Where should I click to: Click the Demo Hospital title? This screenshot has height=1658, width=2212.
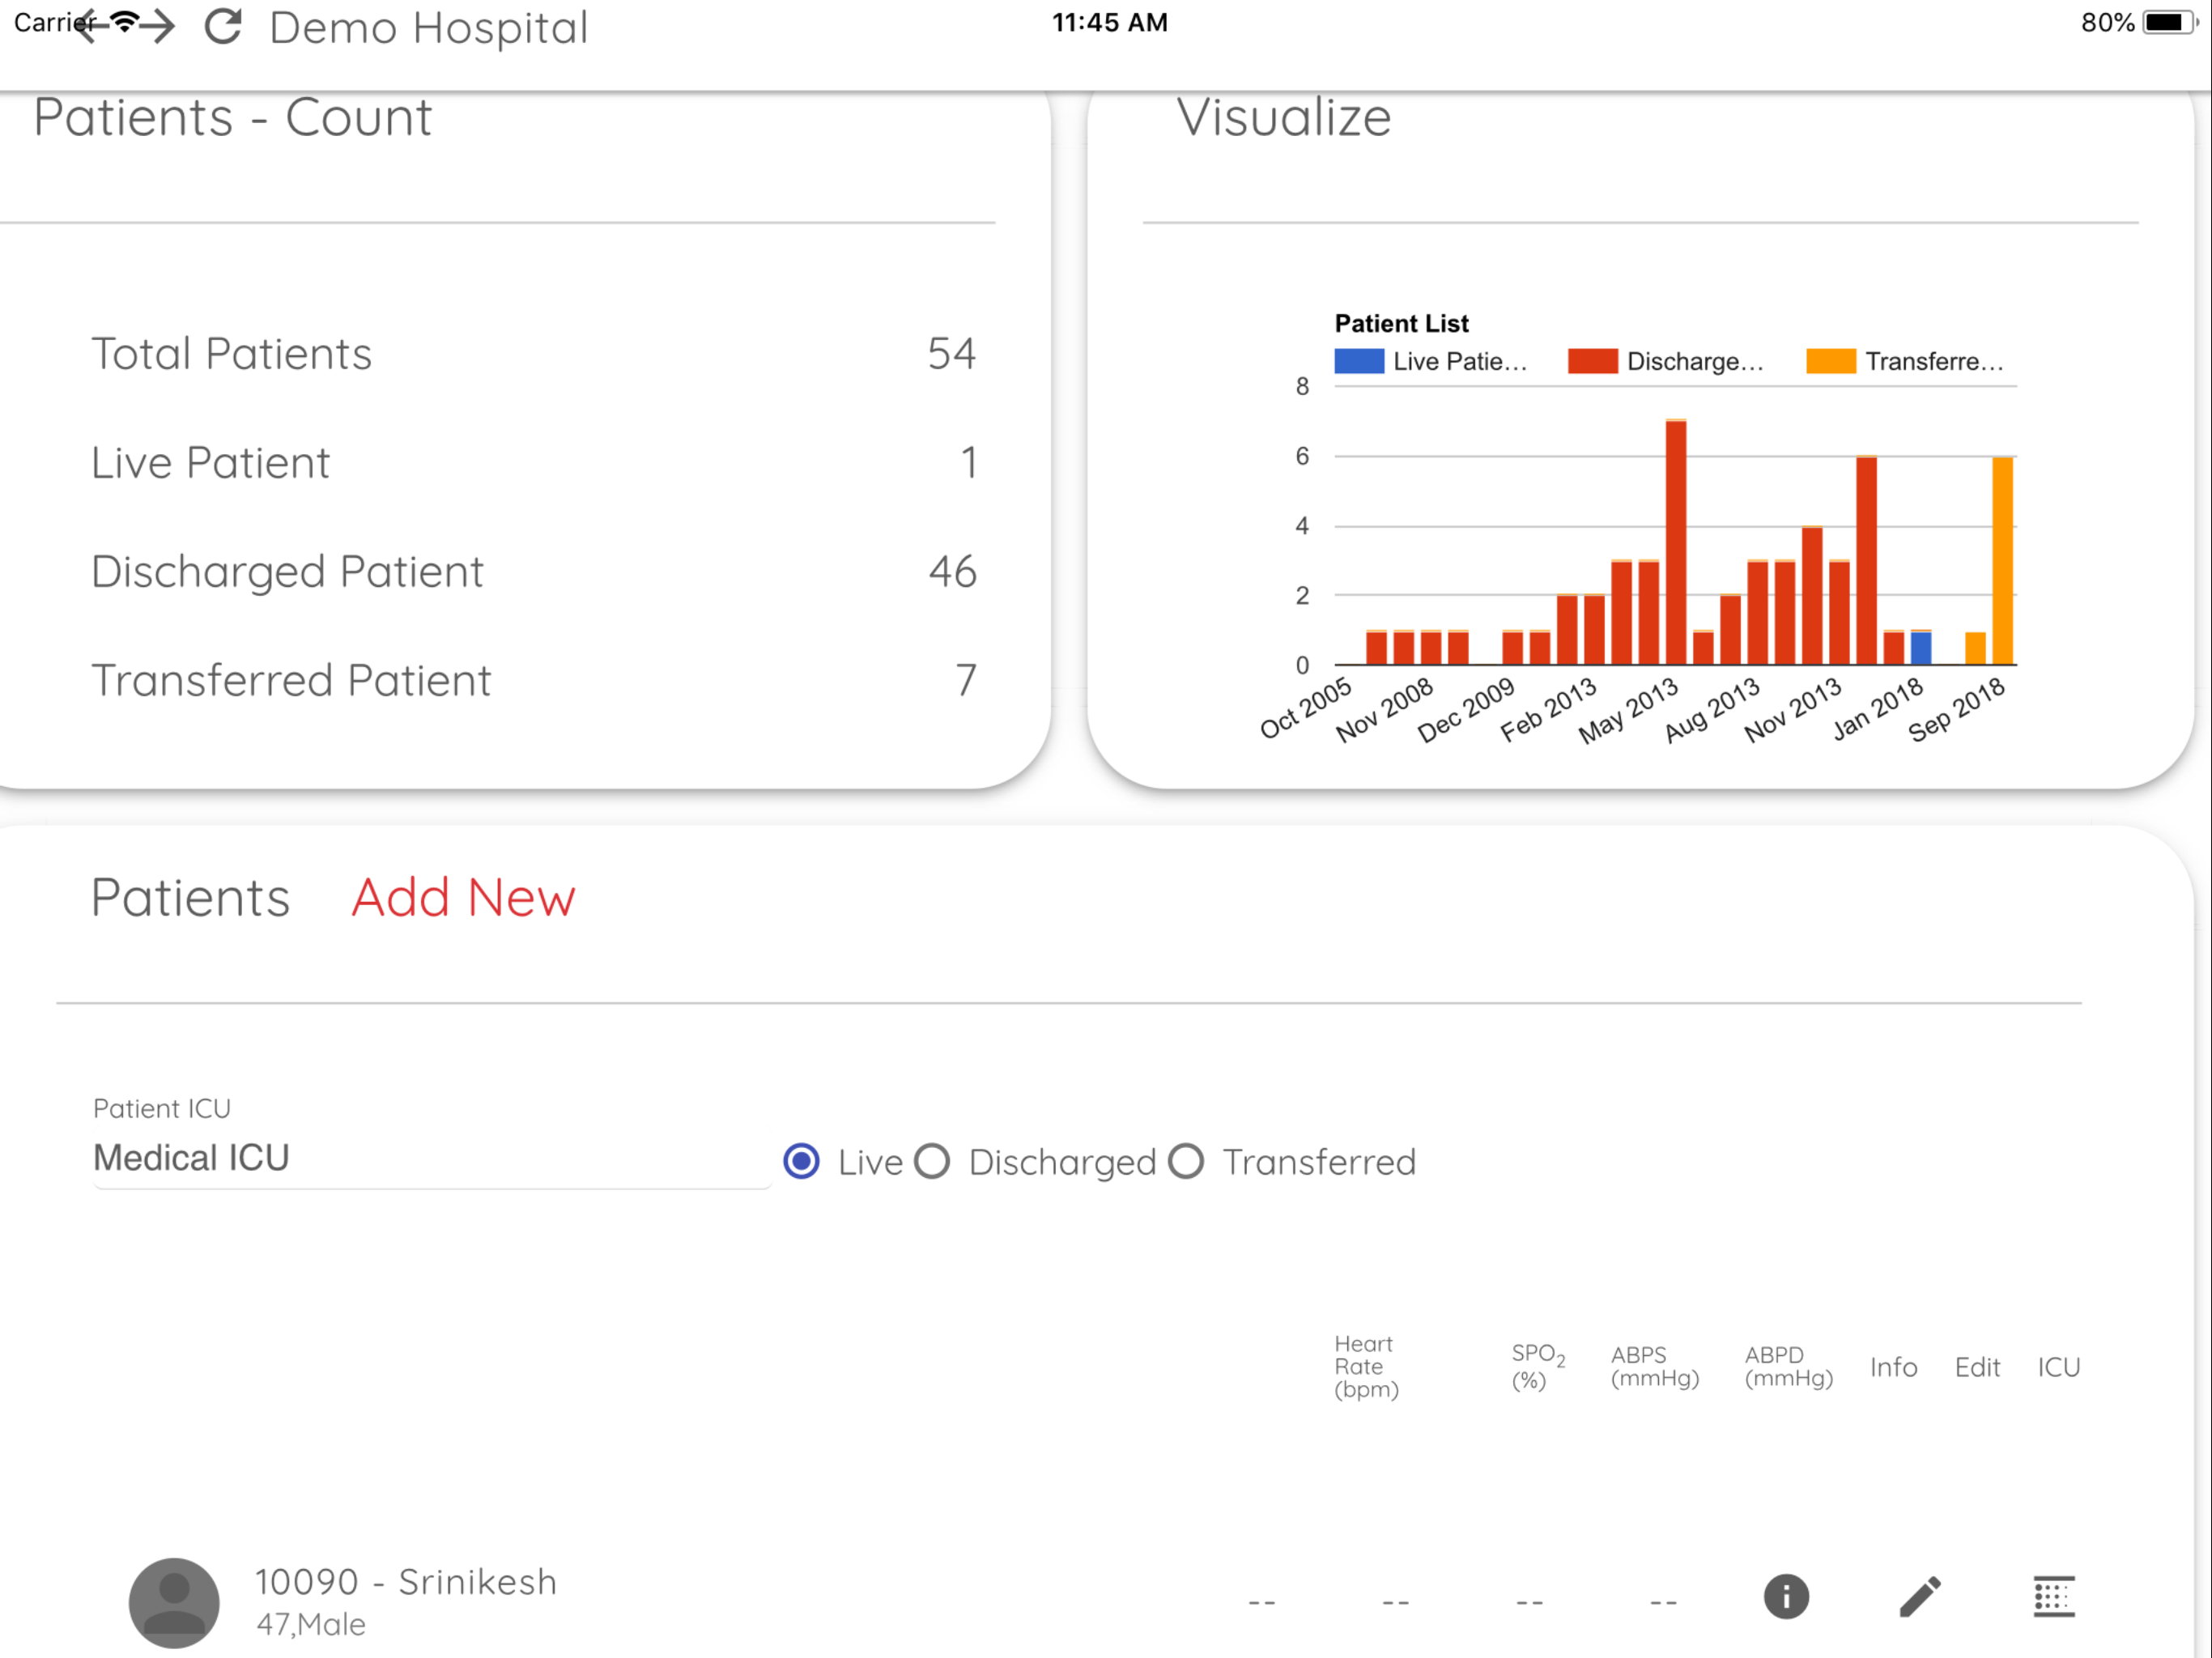tap(428, 28)
